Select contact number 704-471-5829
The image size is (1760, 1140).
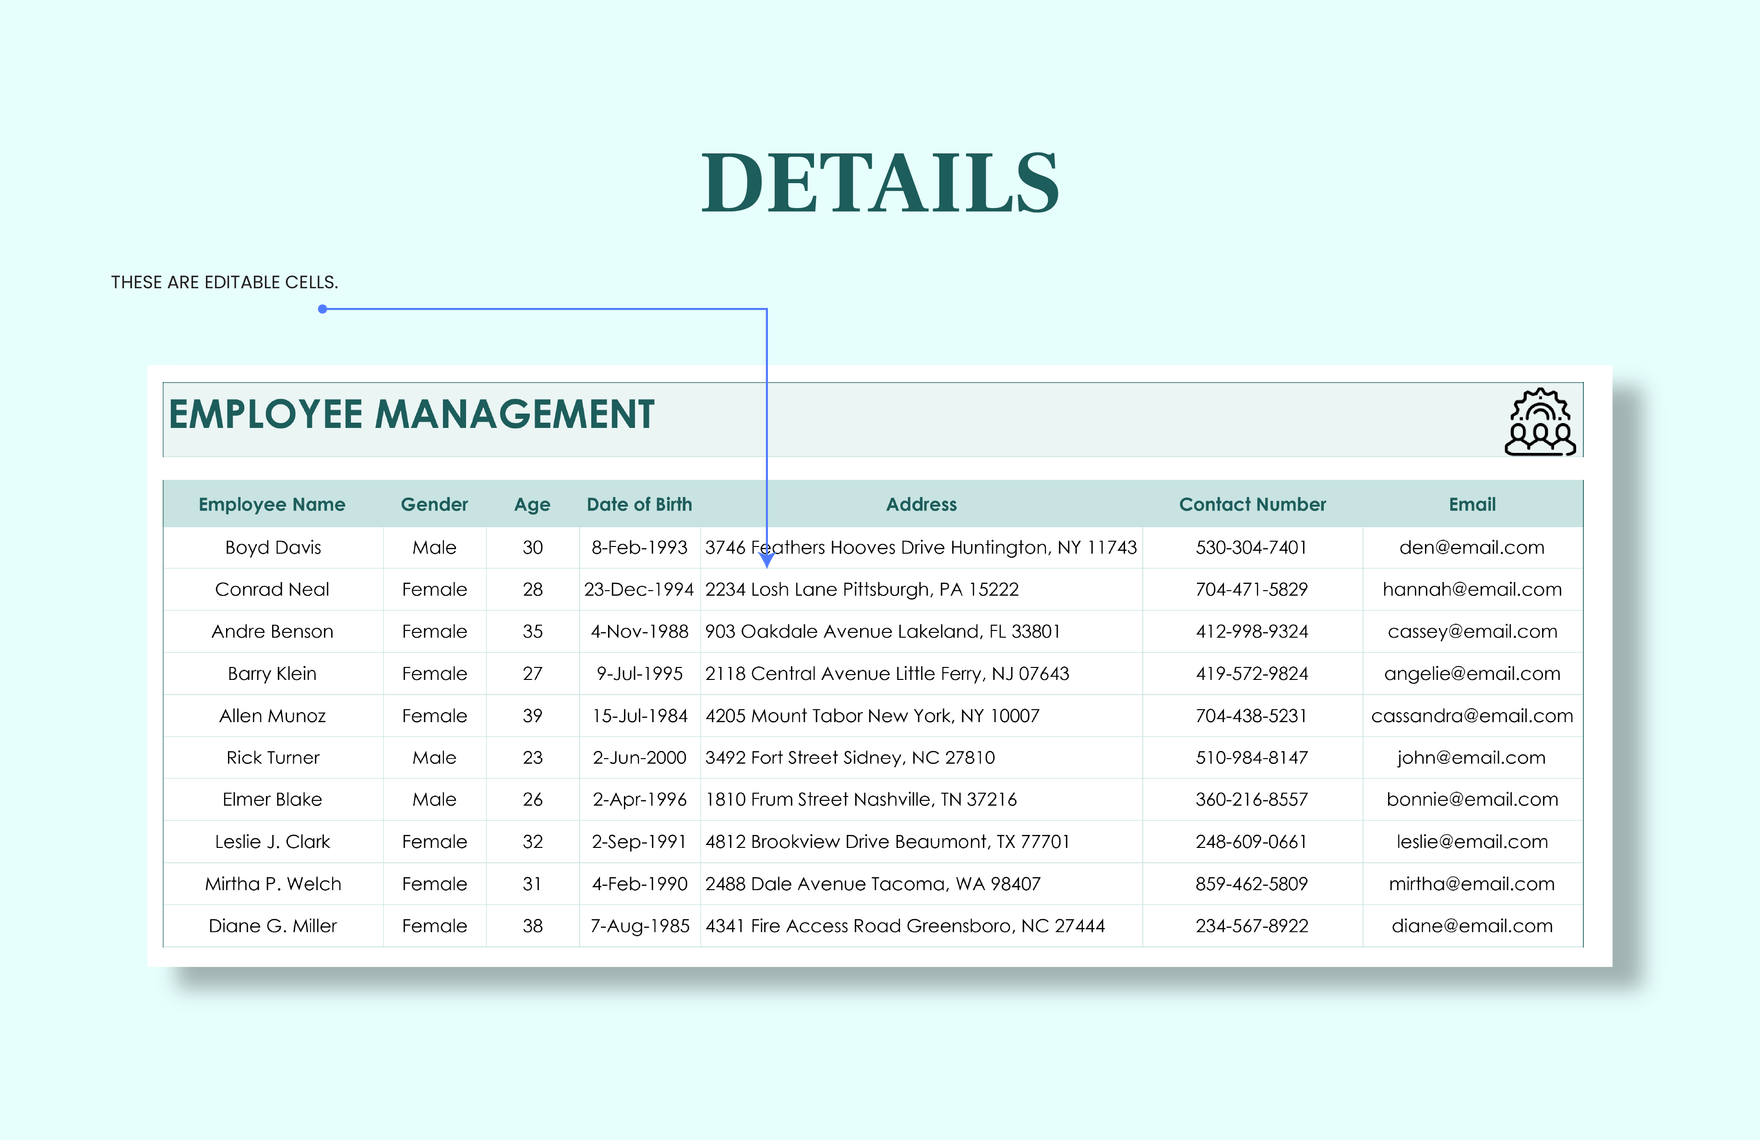1252,590
